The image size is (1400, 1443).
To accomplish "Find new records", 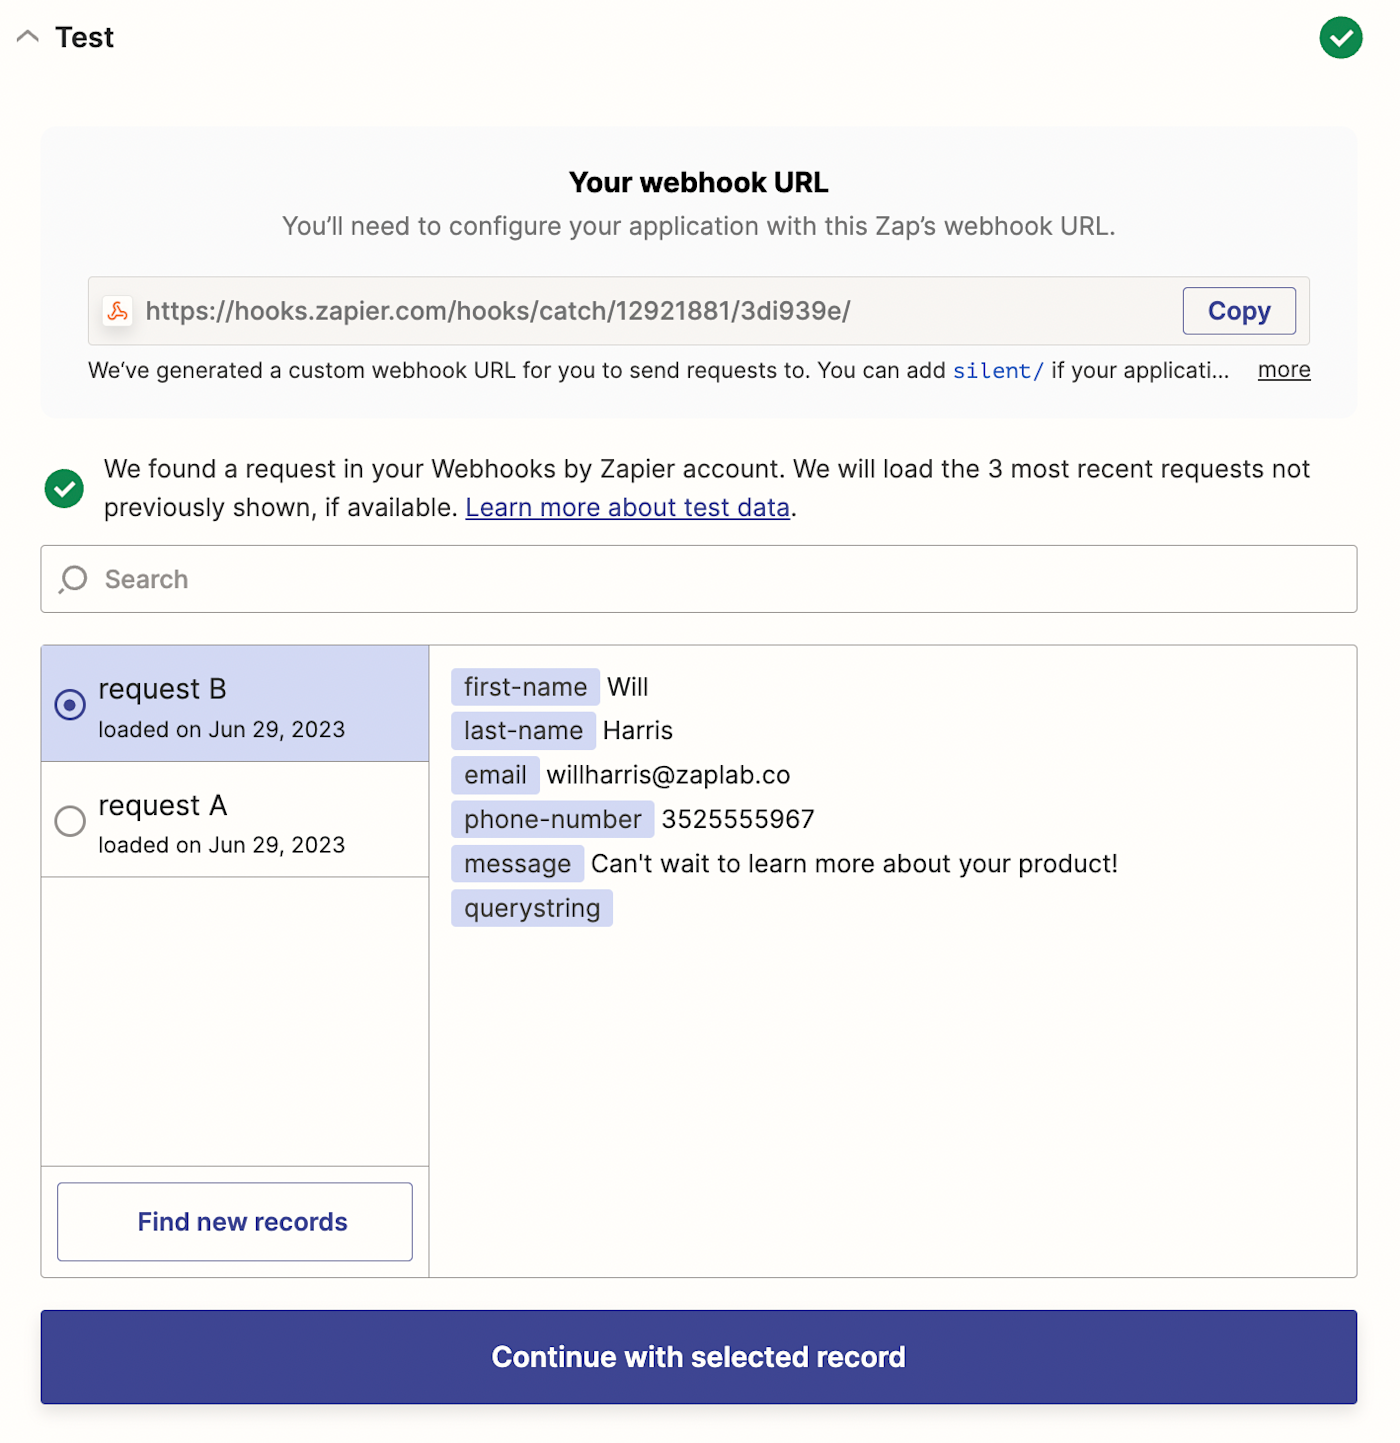I will coord(235,1222).
